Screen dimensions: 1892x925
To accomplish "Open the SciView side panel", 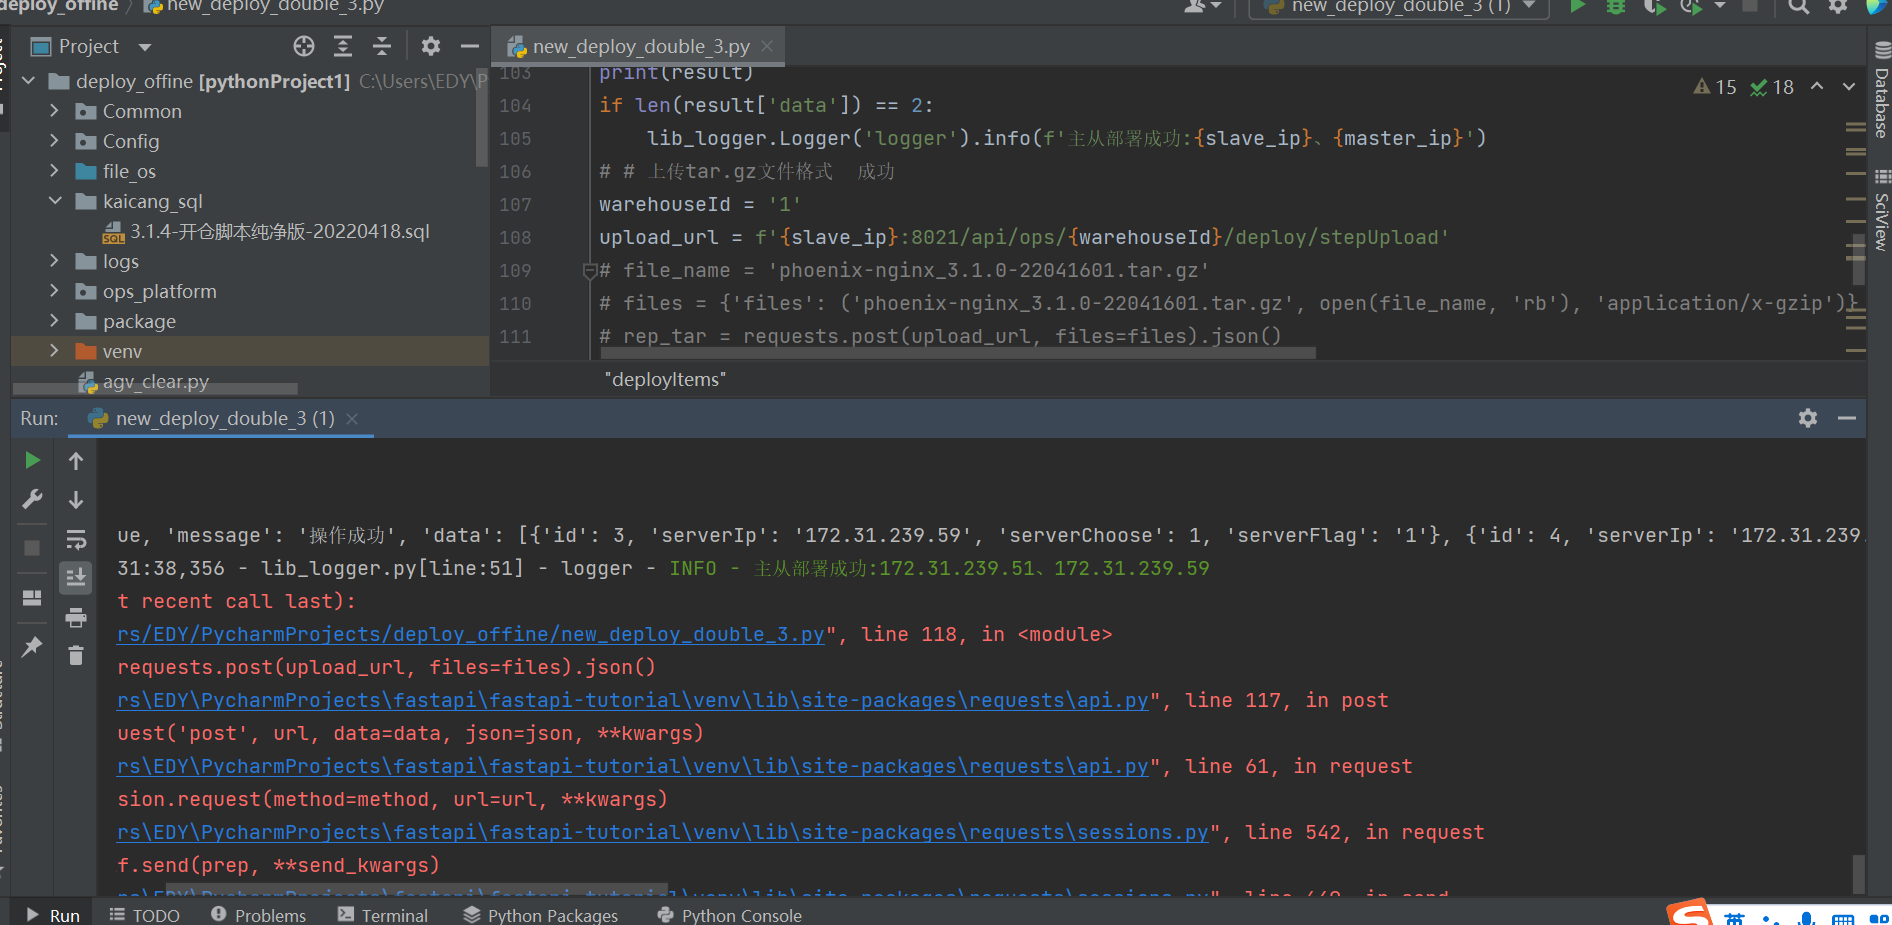I will point(1882,211).
